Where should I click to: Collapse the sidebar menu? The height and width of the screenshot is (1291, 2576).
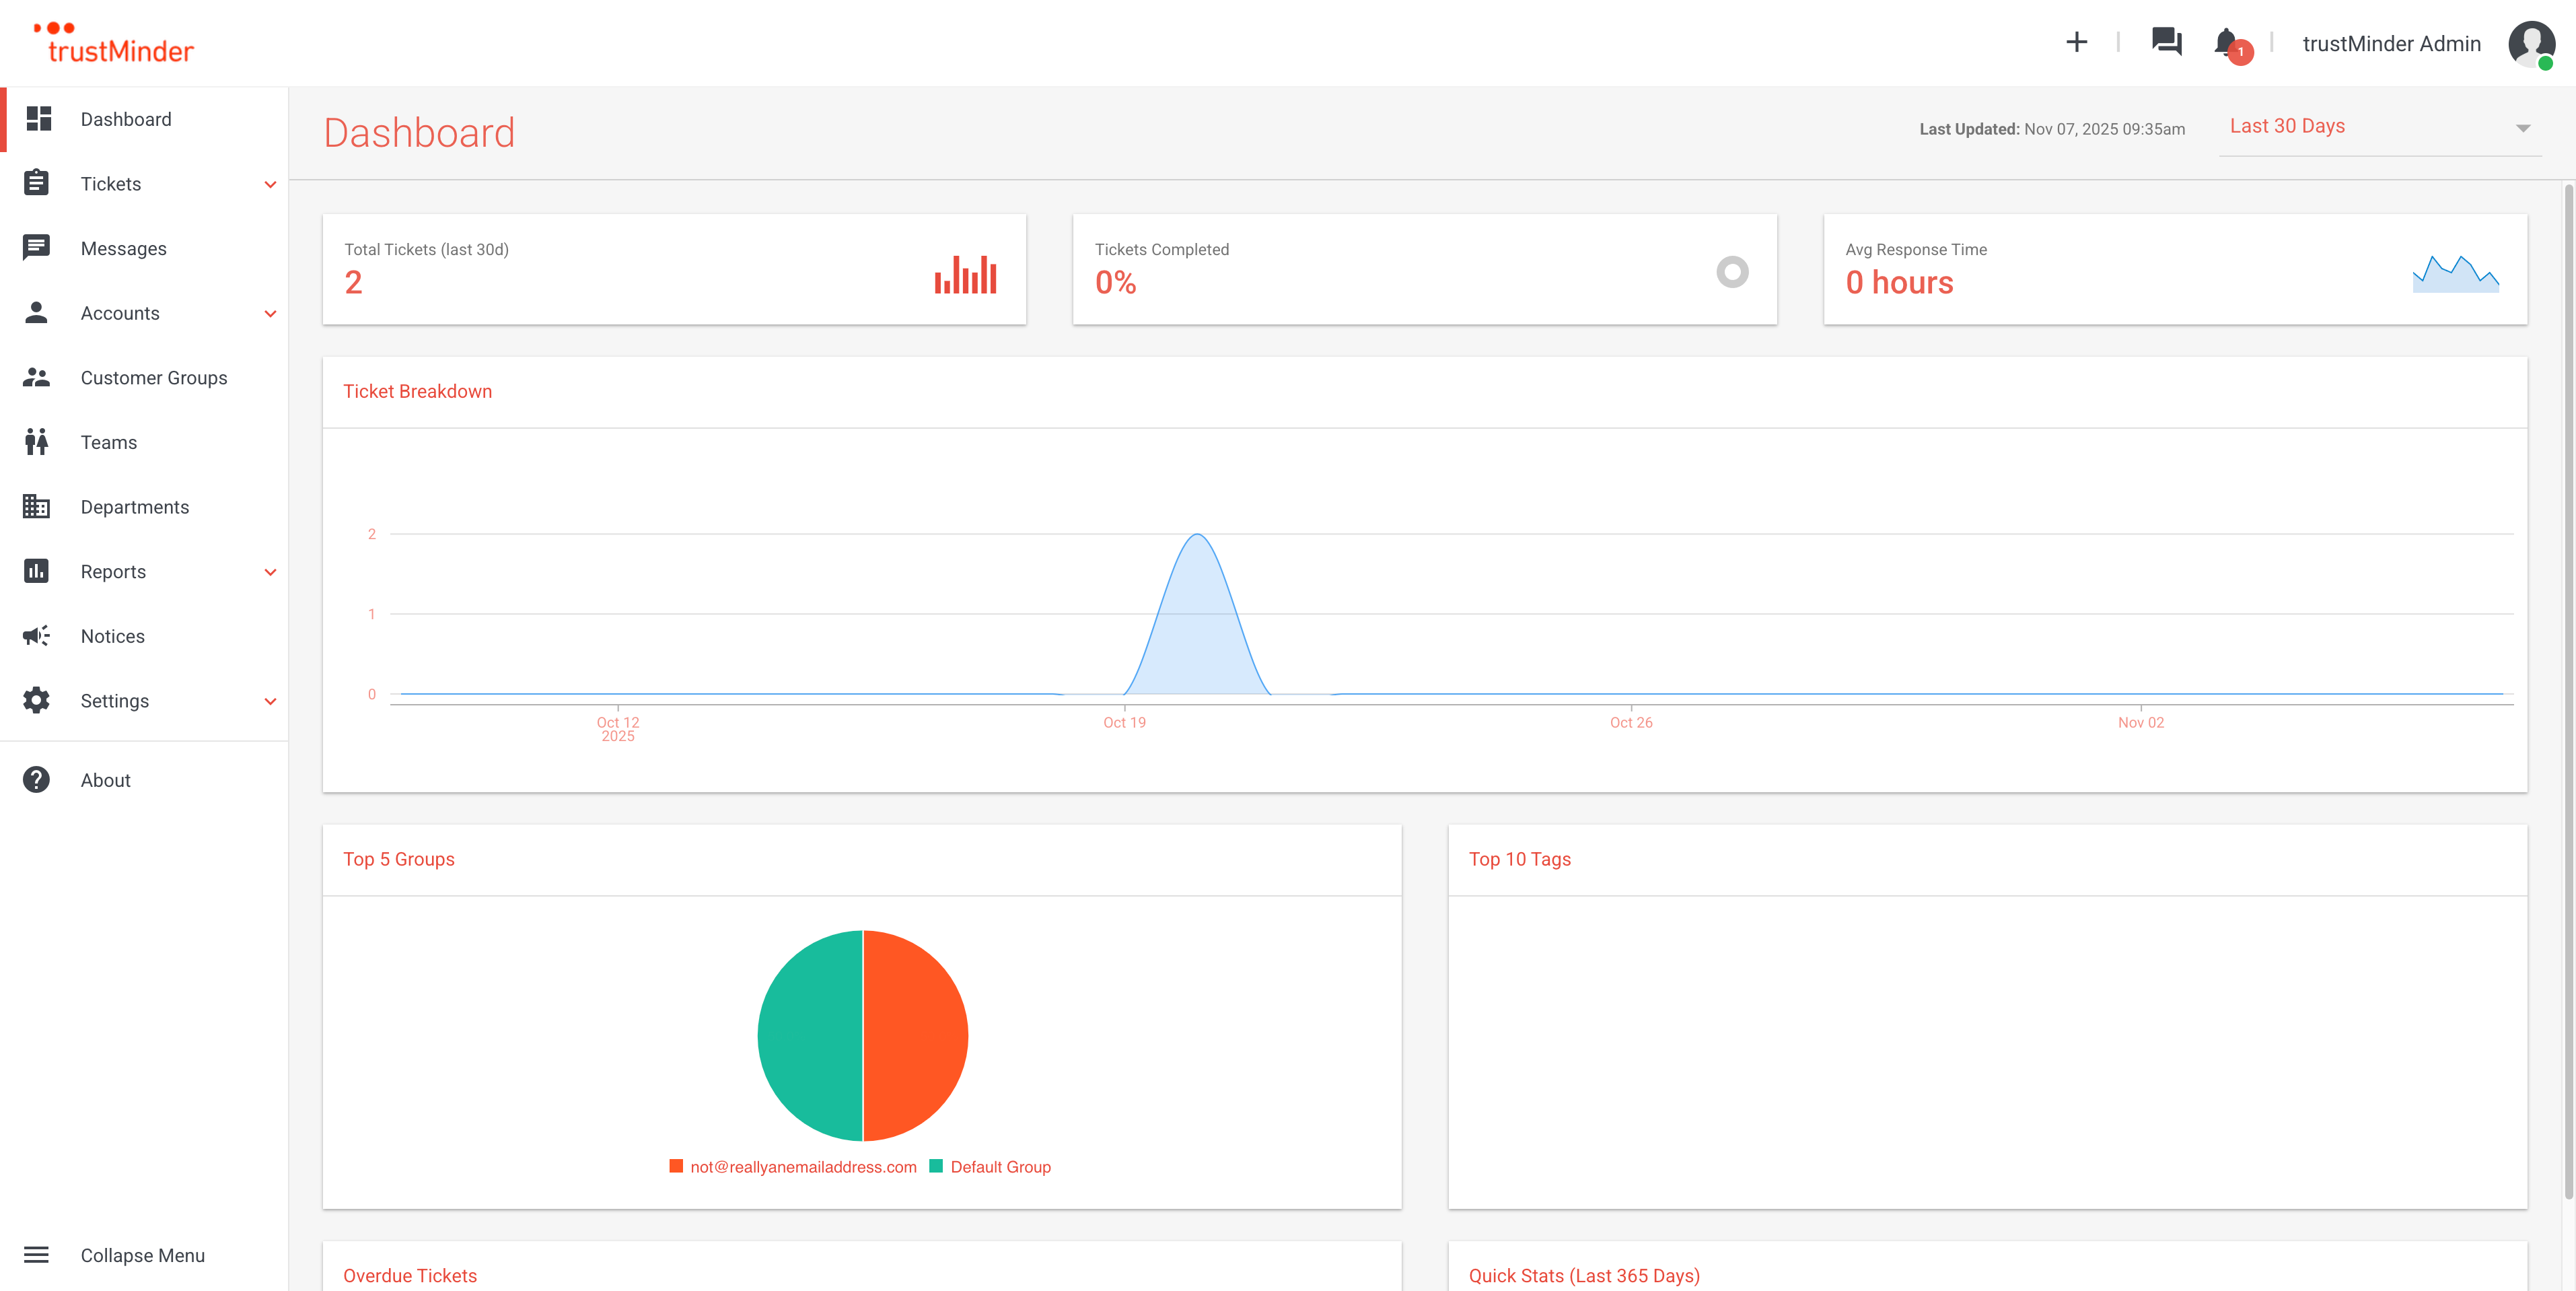pos(142,1255)
